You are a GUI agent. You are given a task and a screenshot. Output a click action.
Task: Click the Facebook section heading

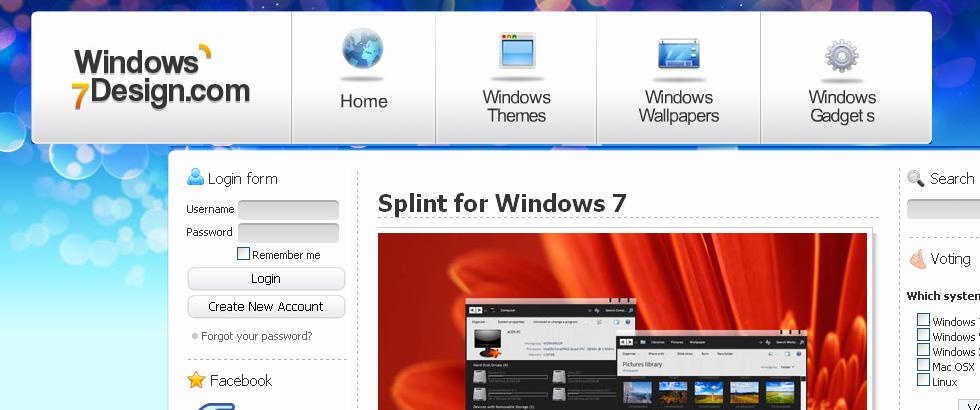[x=241, y=381]
